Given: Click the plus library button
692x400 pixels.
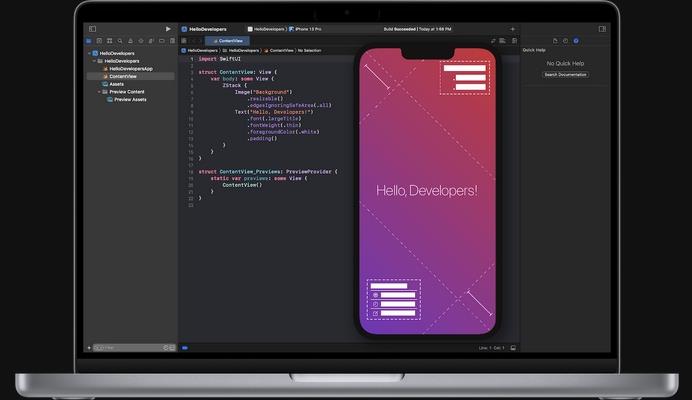Looking at the screenshot, I should pyautogui.click(x=512, y=29).
